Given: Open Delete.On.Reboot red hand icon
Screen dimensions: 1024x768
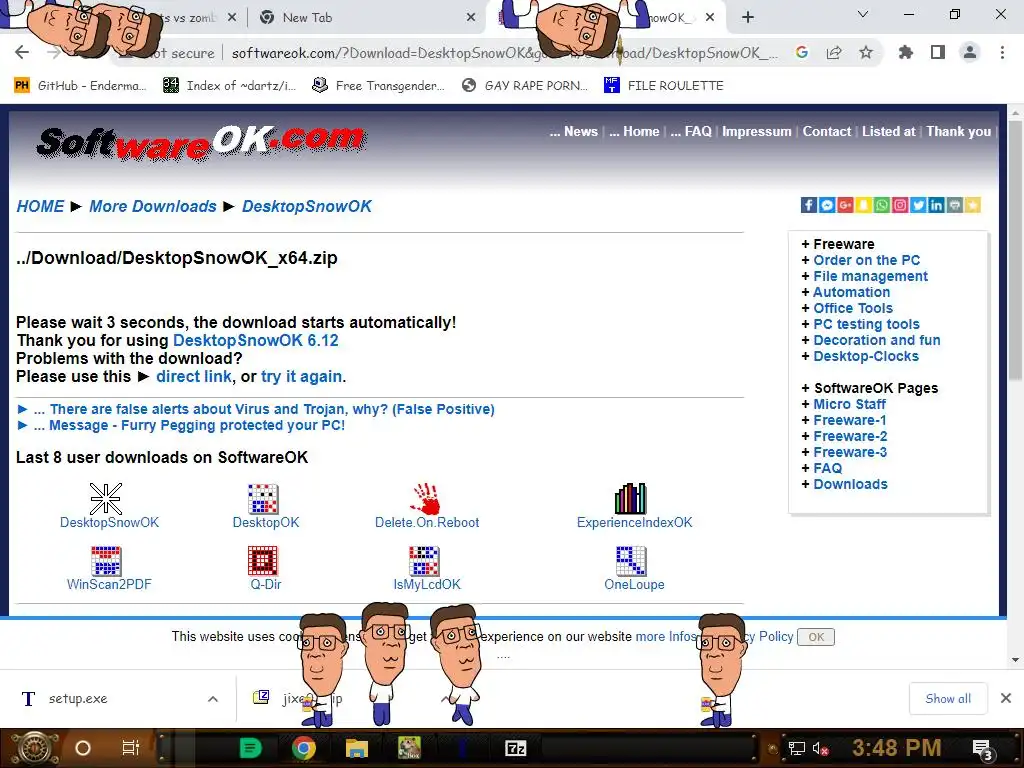Looking at the screenshot, I should 426,498.
